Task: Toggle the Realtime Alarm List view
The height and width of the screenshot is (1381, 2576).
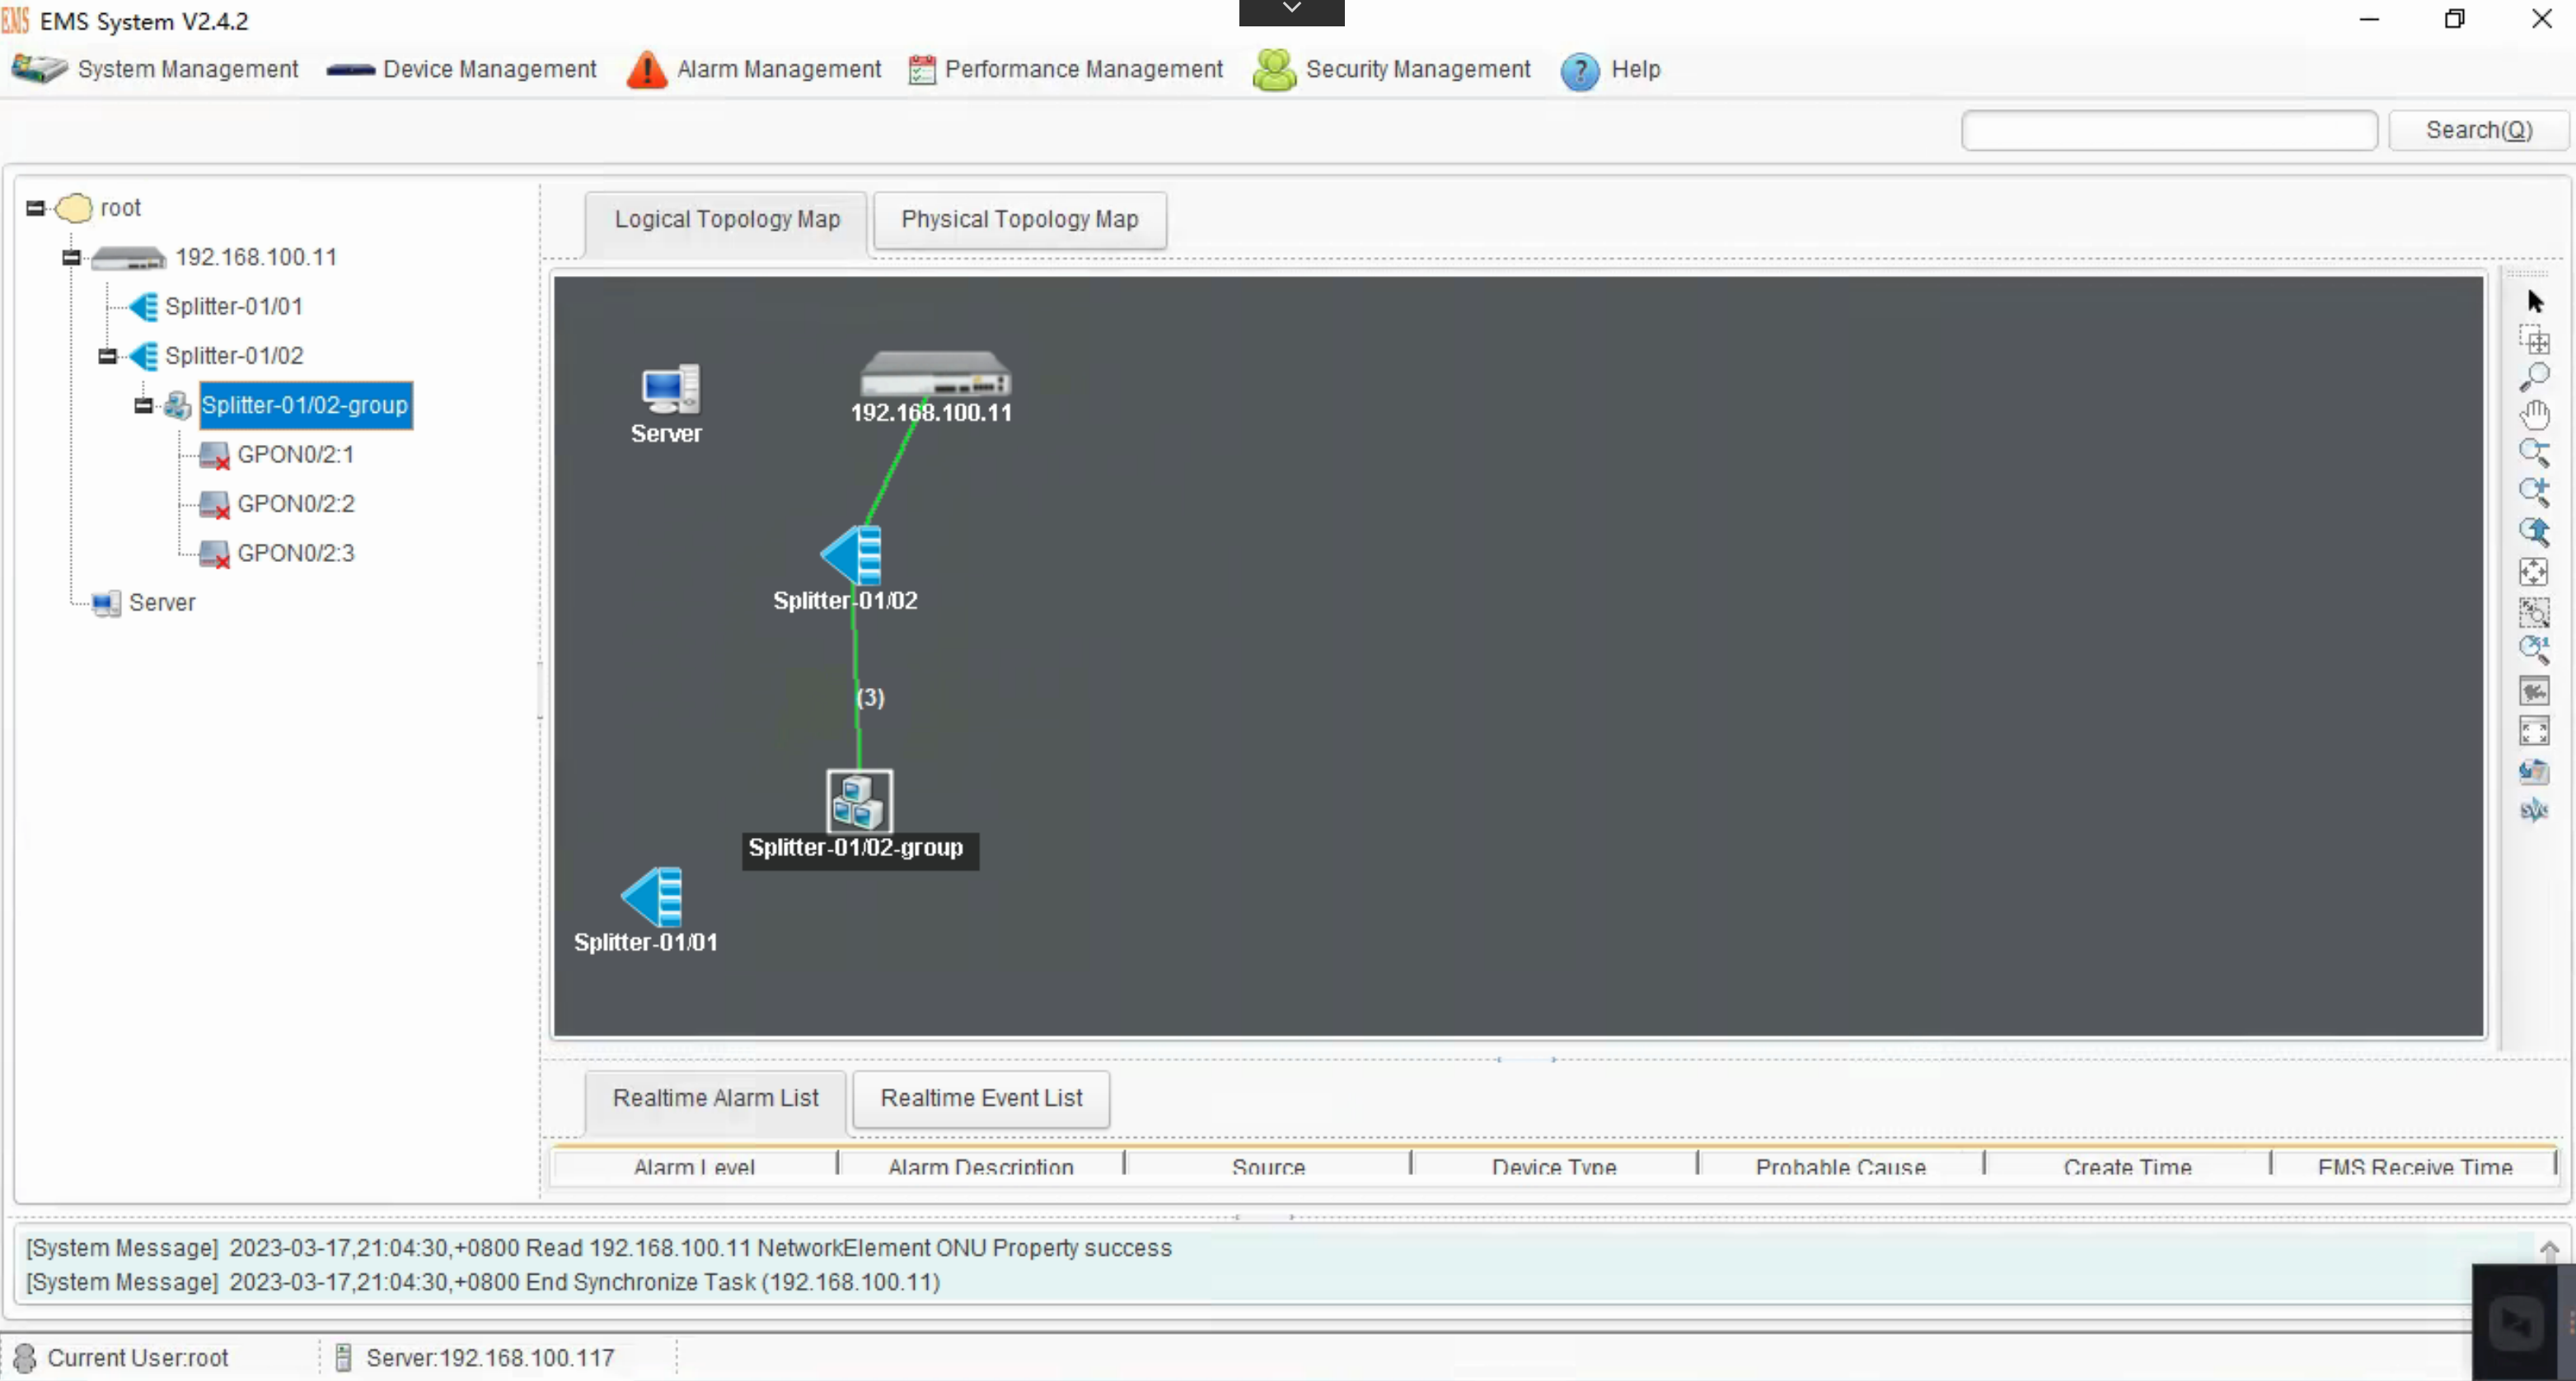Action: coord(714,1097)
